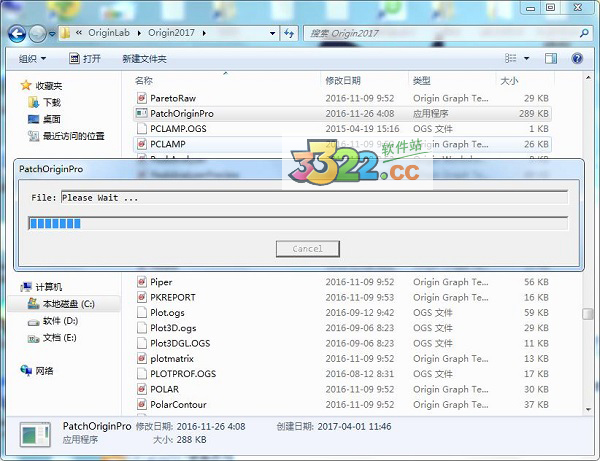Image resolution: width=600 pixels, height=461 pixels.
Task: Click the Forward navigation arrow button
Action: [38, 34]
